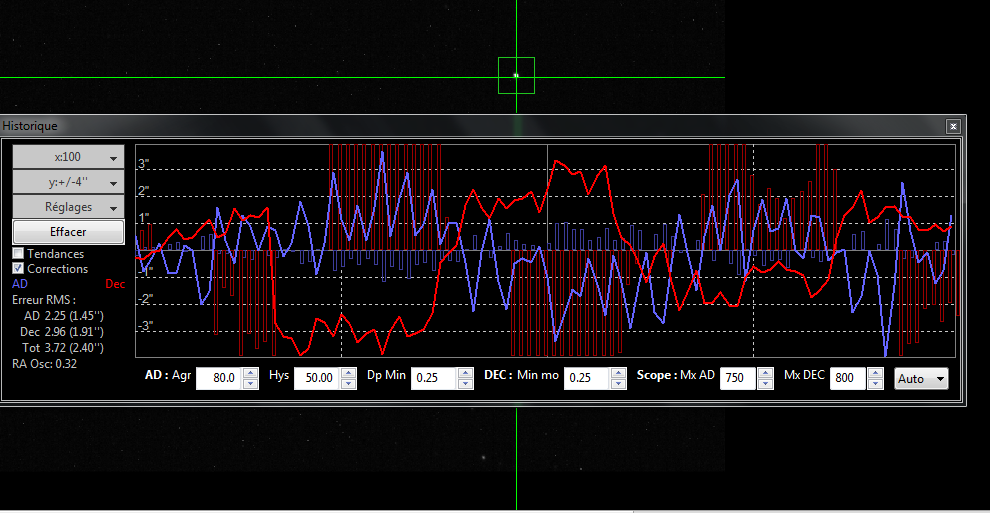Viewport: 990px width, 513px height.
Task: Click the blue AD legend label
Action: click(x=20, y=284)
